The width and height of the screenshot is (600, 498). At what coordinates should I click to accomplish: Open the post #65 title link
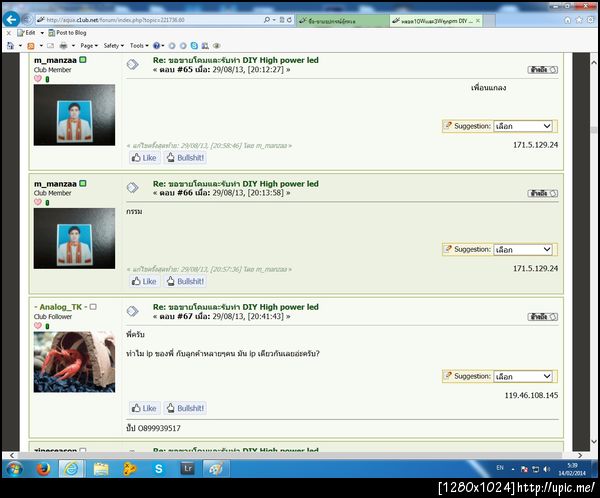235,60
